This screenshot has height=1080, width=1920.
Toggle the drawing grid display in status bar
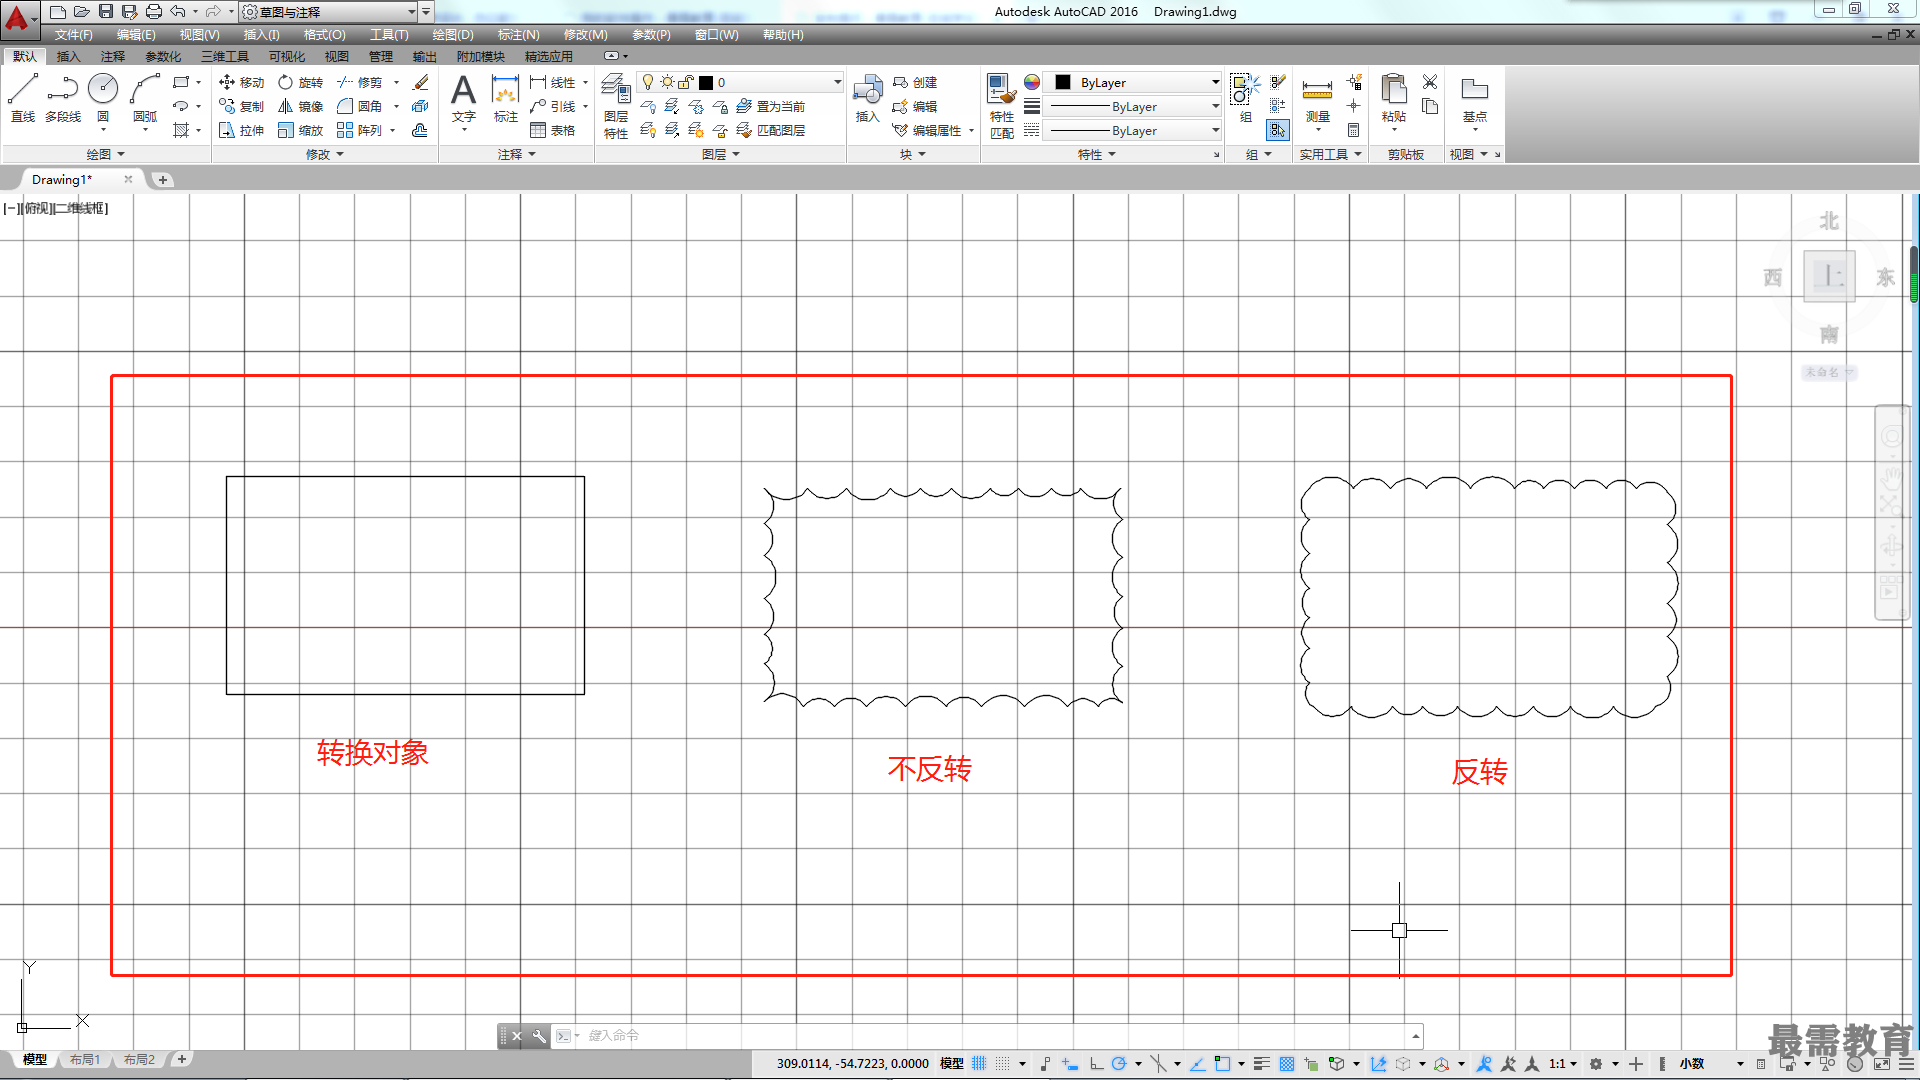click(979, 1064)
